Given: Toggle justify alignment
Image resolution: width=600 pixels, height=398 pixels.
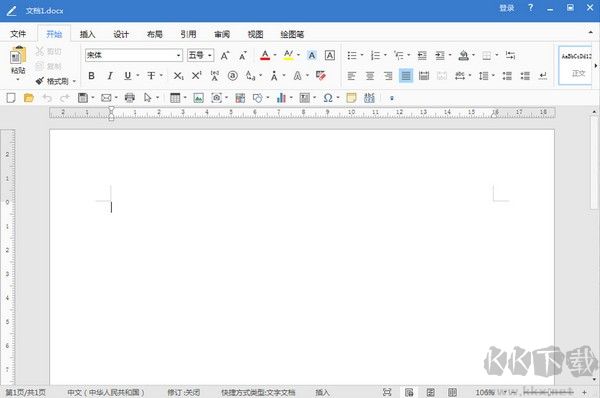Looking at the screenshot, I should click(406, 76).
